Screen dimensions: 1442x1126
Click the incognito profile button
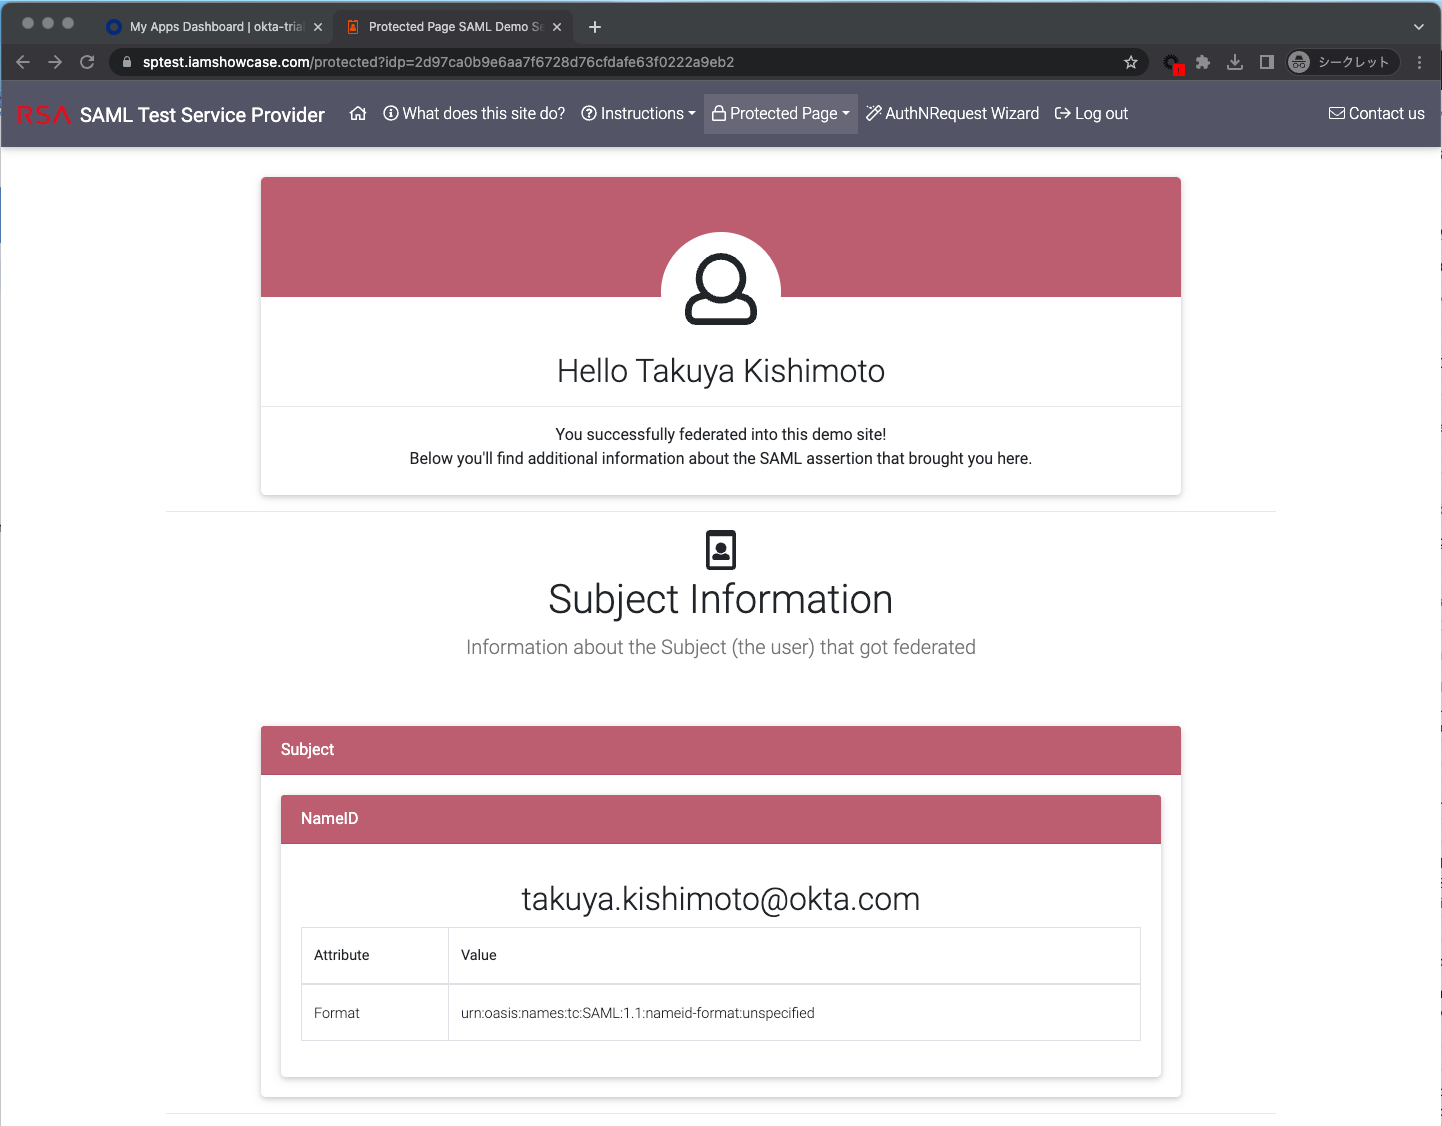[1342, 62]
